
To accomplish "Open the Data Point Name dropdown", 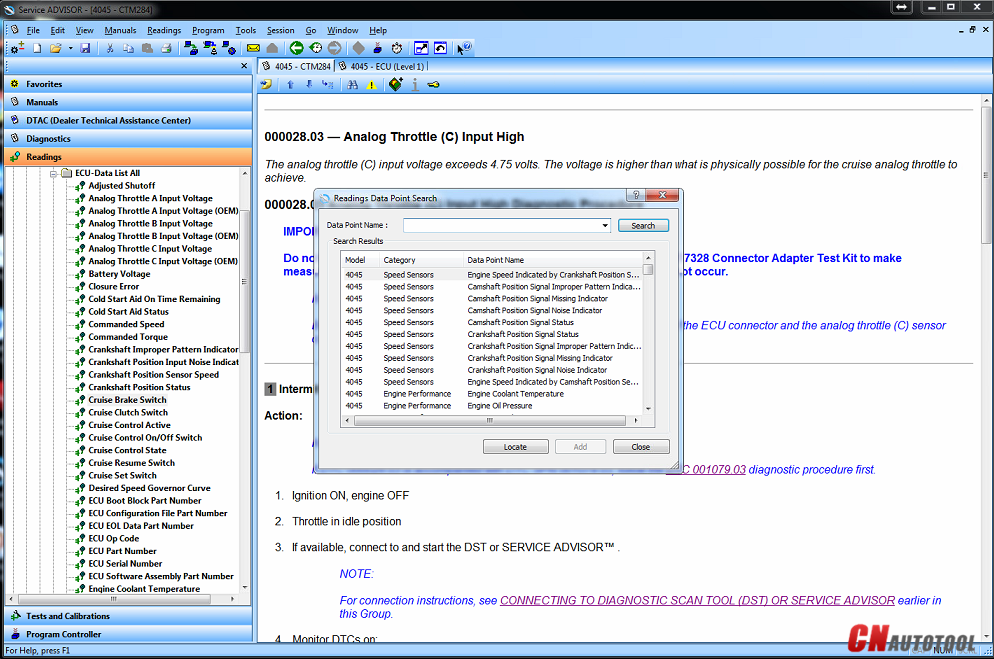I will [605, 226].
